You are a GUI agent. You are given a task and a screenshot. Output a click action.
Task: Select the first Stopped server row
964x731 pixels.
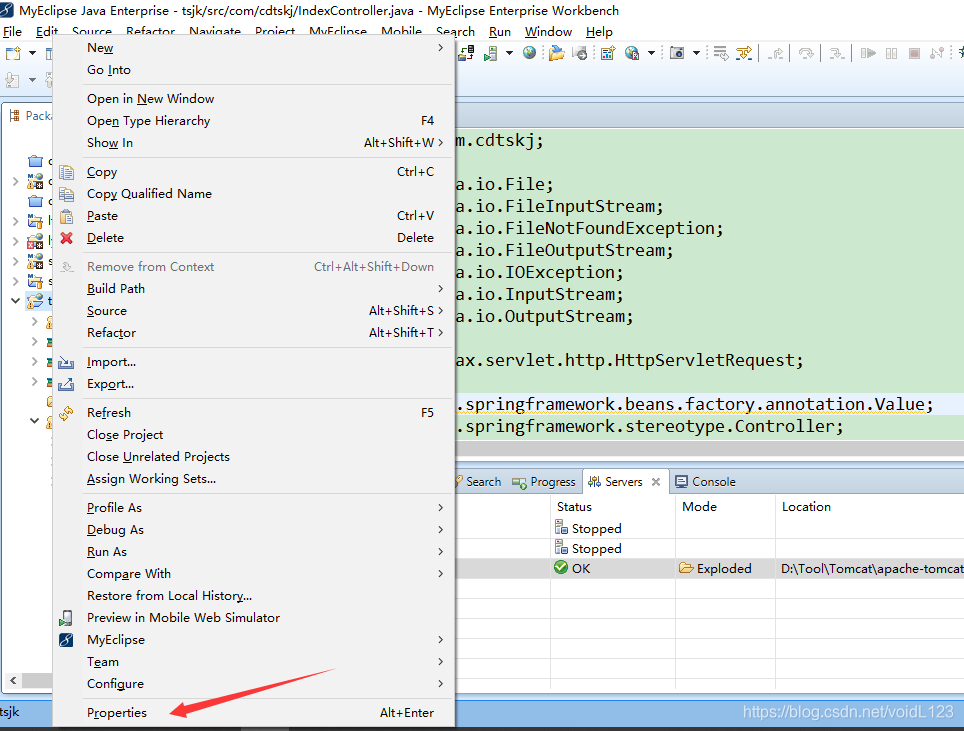tap(709, 529)
